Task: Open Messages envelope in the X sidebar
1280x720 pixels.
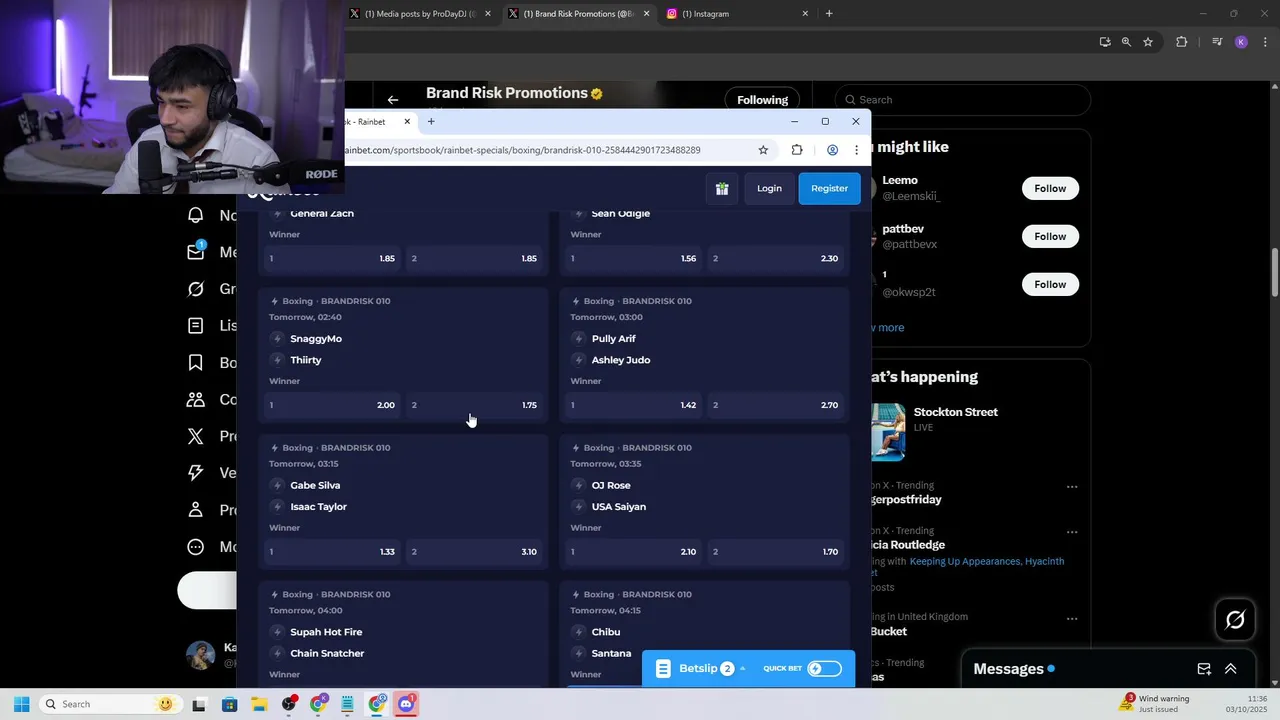Action: (x=197, y=251)
